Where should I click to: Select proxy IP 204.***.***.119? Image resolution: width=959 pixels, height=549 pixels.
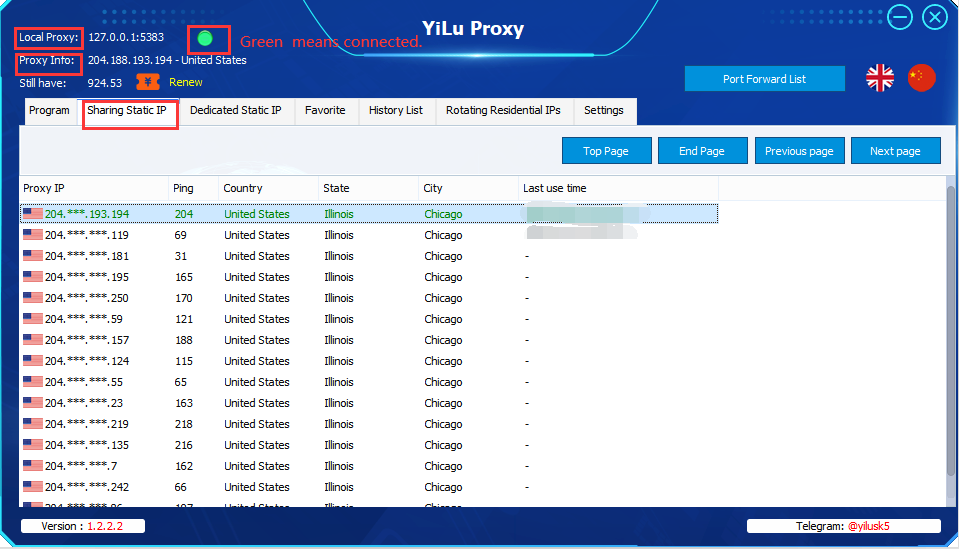click(87, 235)
